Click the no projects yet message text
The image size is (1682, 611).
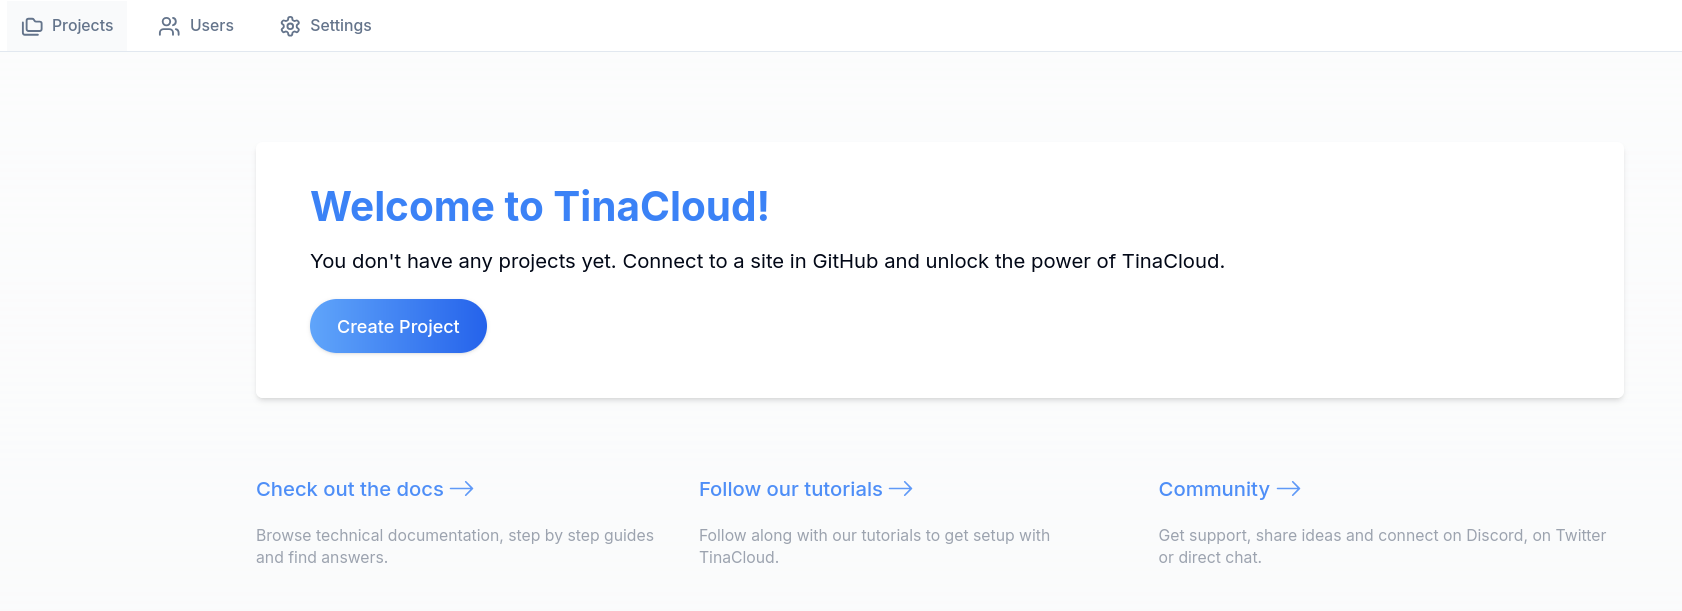click(x=767, y=261)
